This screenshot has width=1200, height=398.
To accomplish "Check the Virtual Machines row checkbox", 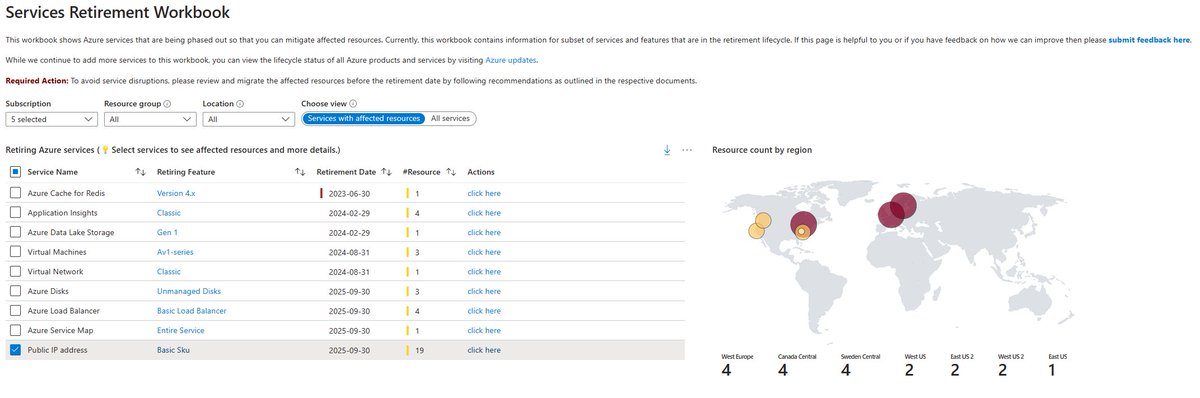I will click(15, 252).
